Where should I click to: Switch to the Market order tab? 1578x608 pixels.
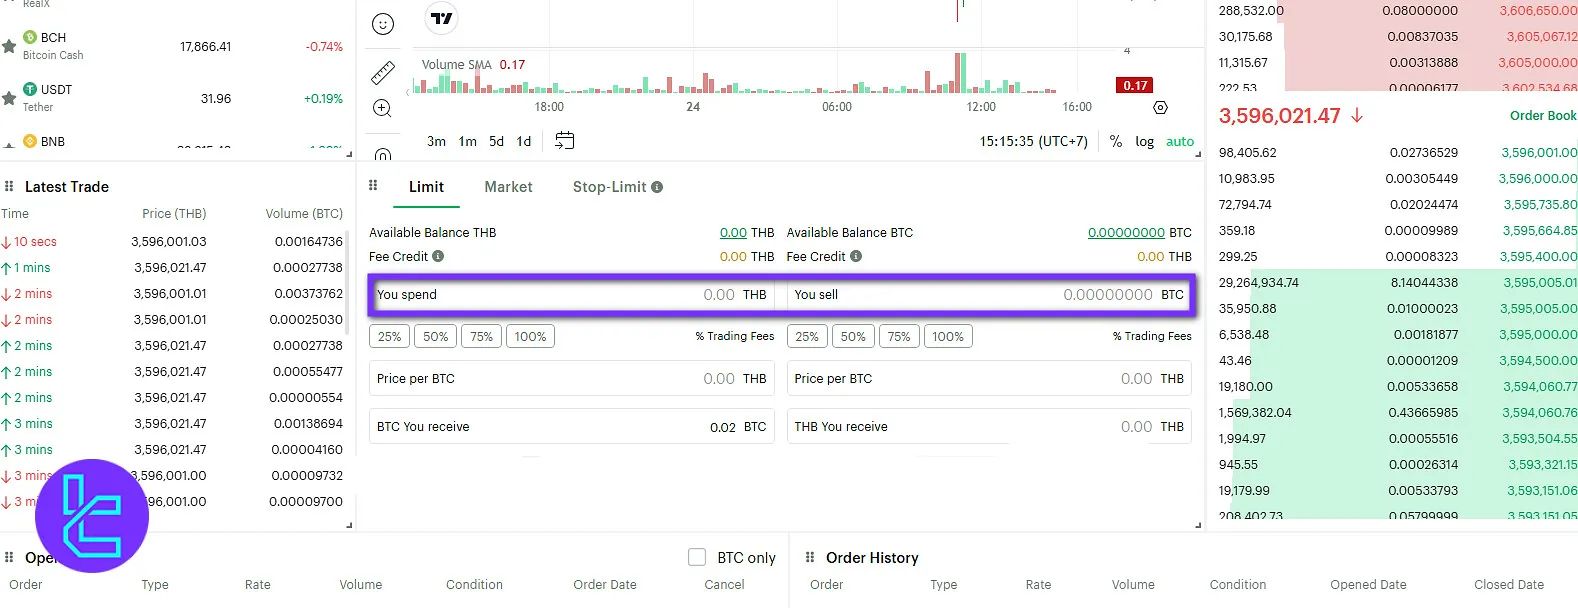click(x=508, y=187)
